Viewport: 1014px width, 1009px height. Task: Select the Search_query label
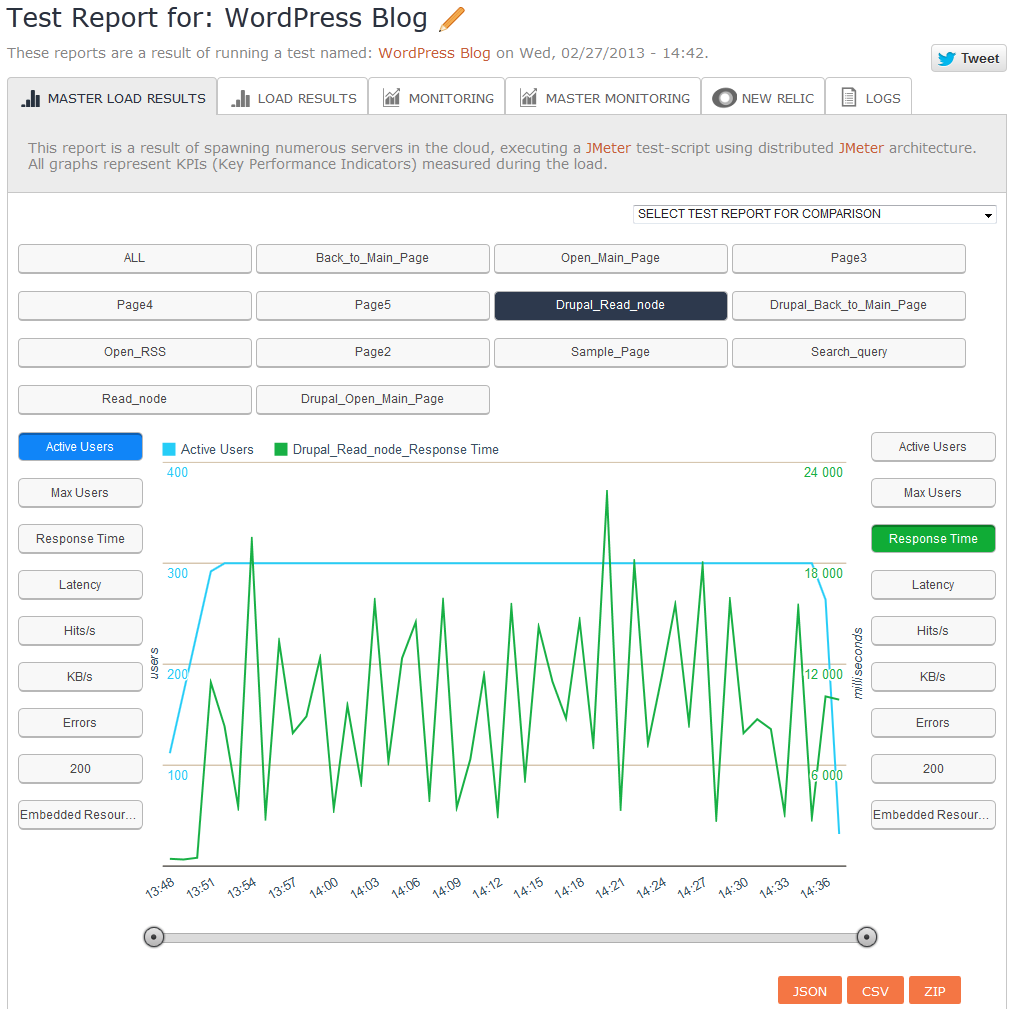click(848, 353)
